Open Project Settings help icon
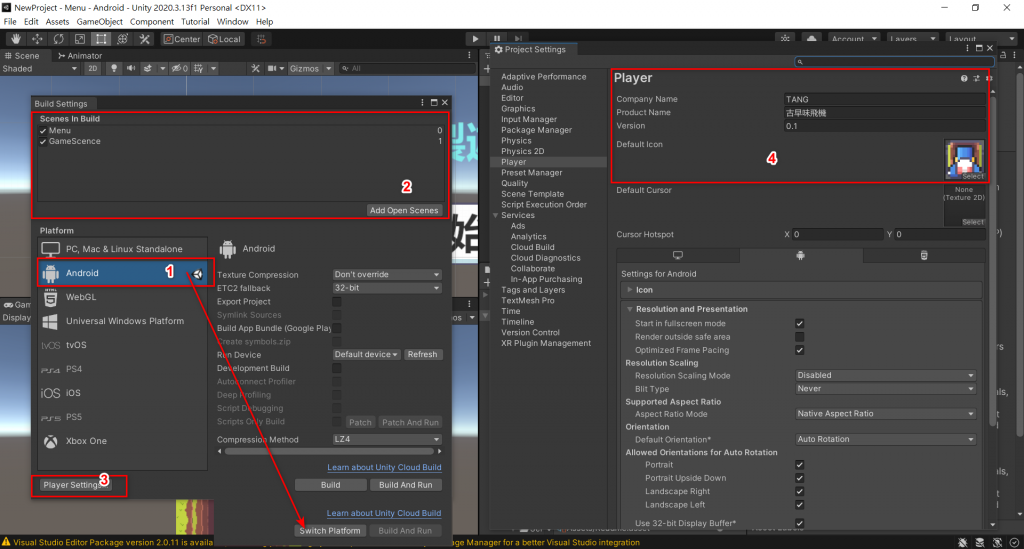The width and height of the screenshot is (1024, 549). pos(964,78)
